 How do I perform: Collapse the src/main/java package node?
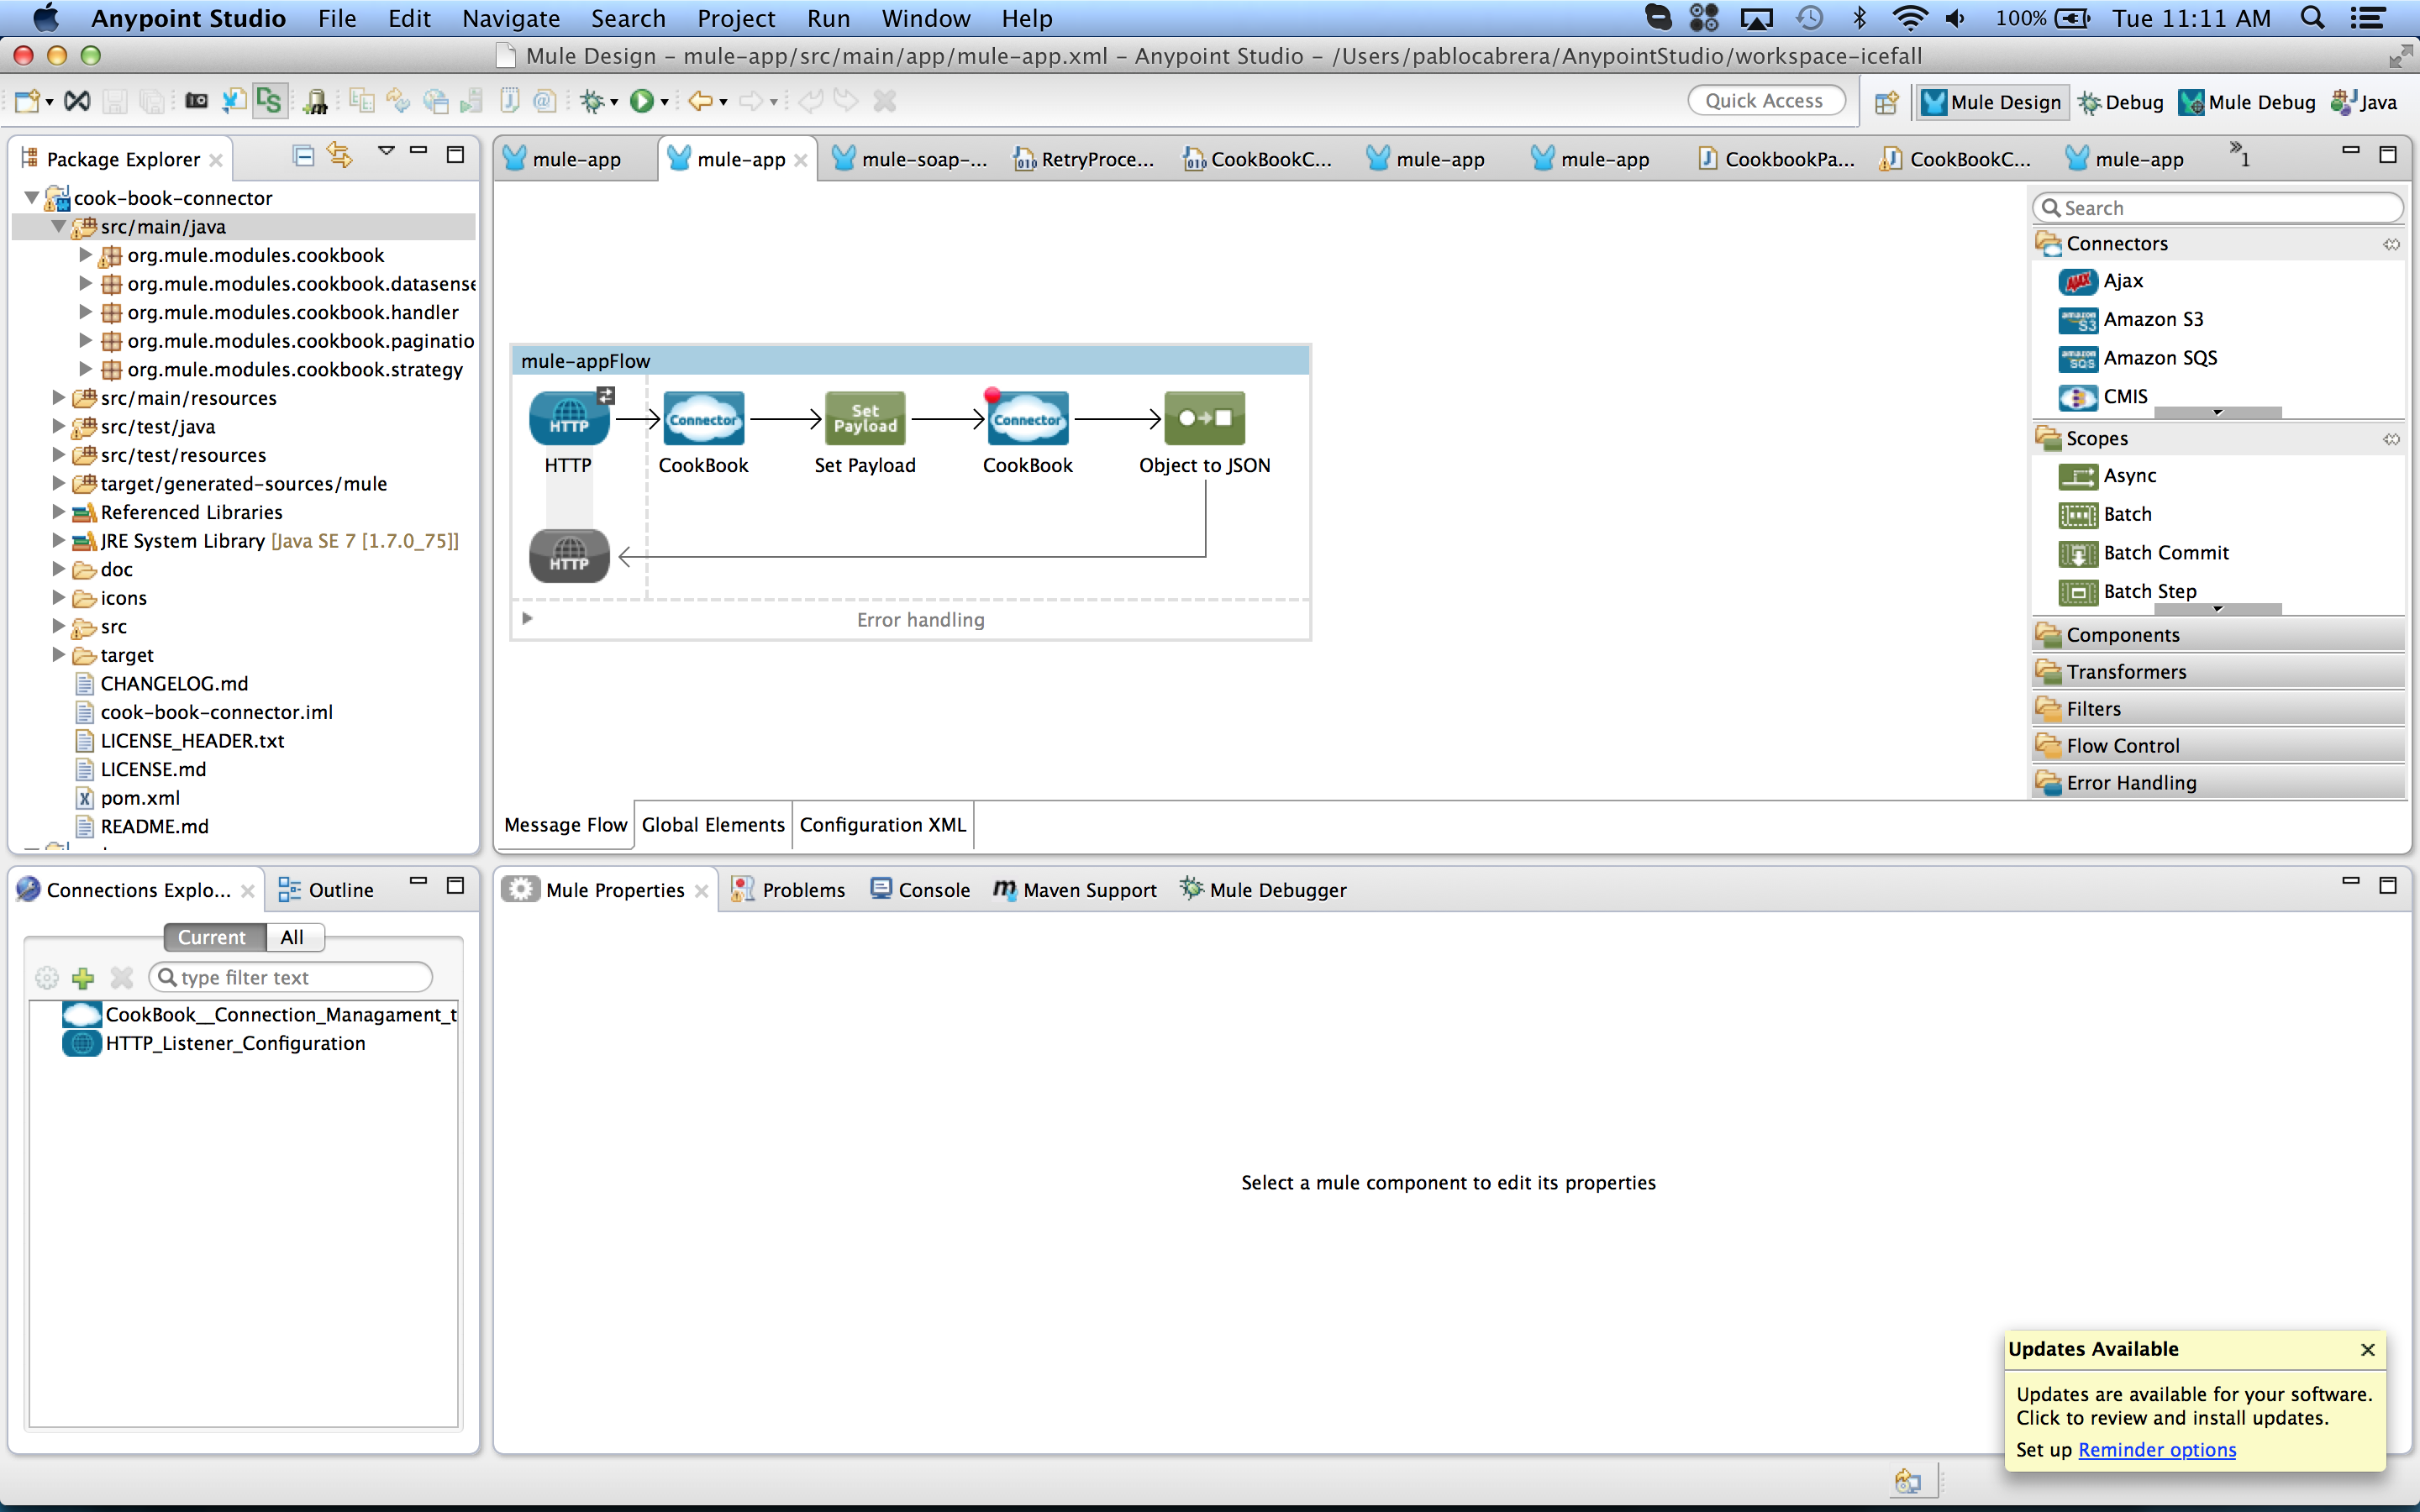(58, 226)
